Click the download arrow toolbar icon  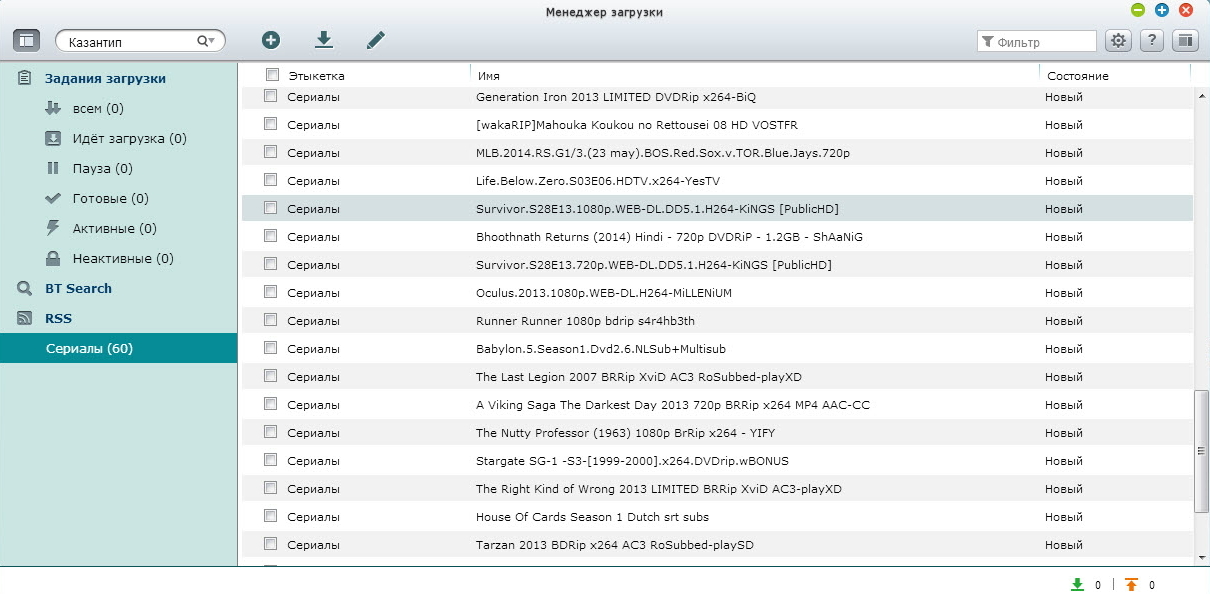click(x=323, y=40)
